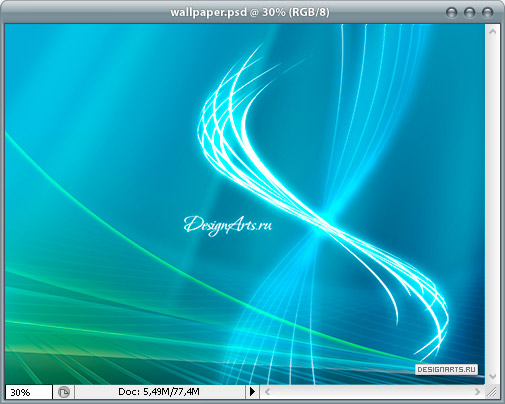The height and width of the screenshot is (404, 505).
Task: Click the Doc: 5,49M/77,4M status text
Action: click(159, 392)
